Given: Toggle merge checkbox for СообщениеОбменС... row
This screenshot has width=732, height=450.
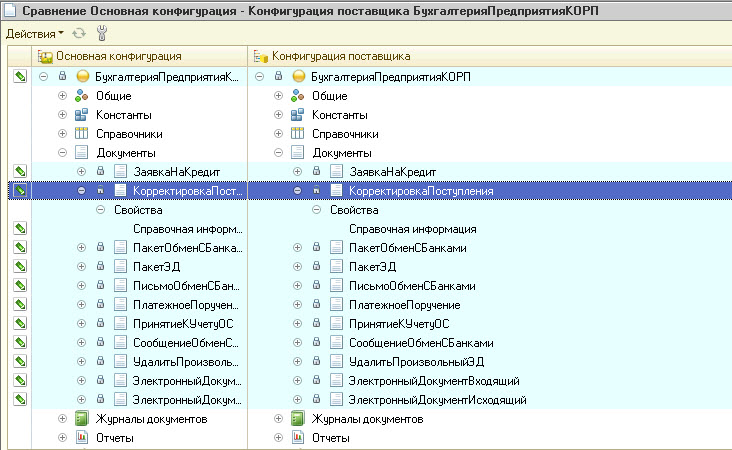Looking at the screenshot, I should point(20,343).
